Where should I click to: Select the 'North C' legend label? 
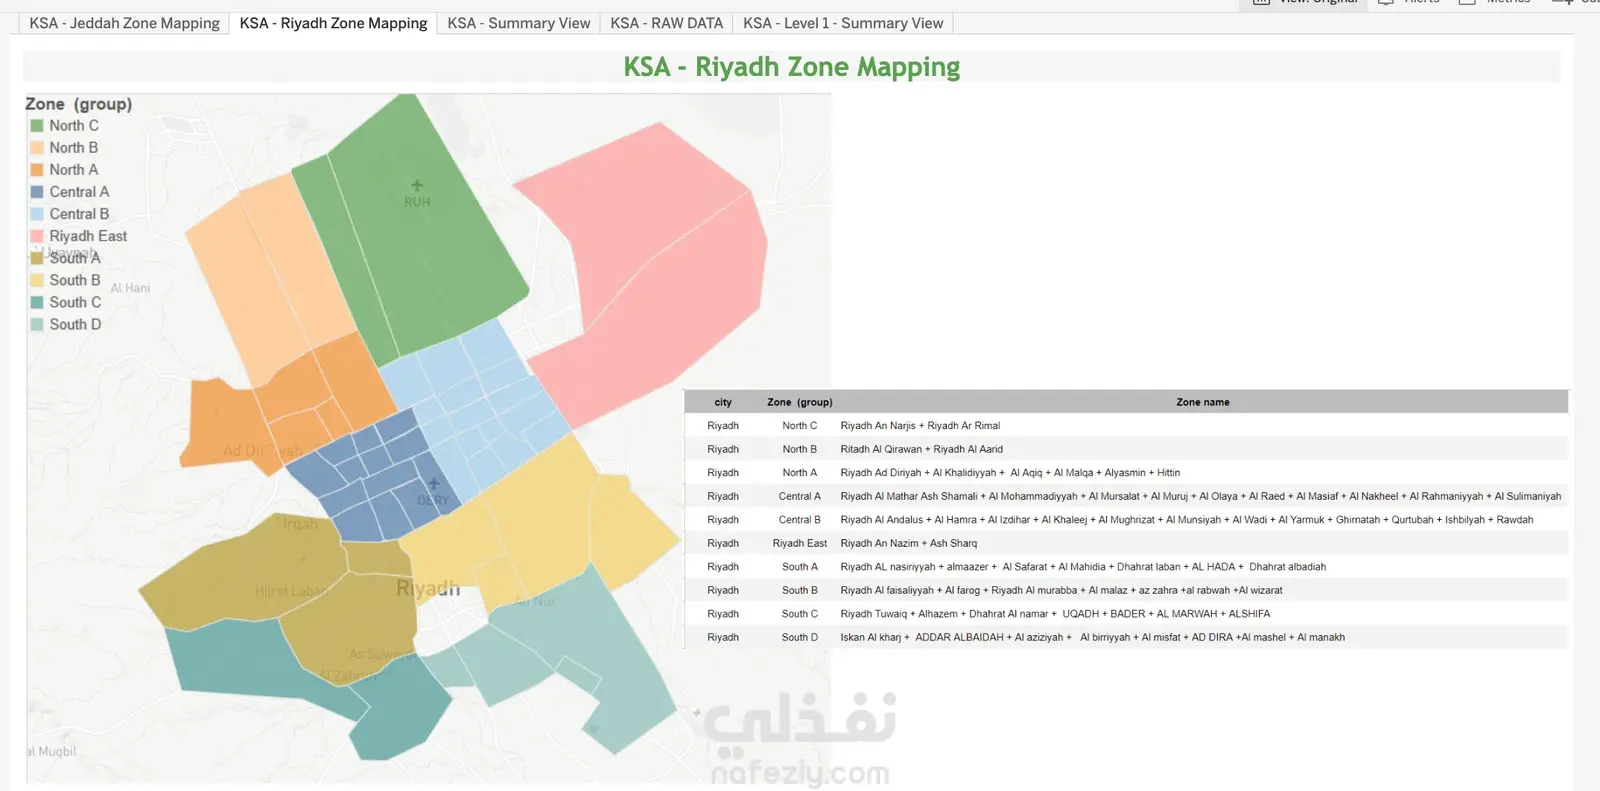click(74, 126)
